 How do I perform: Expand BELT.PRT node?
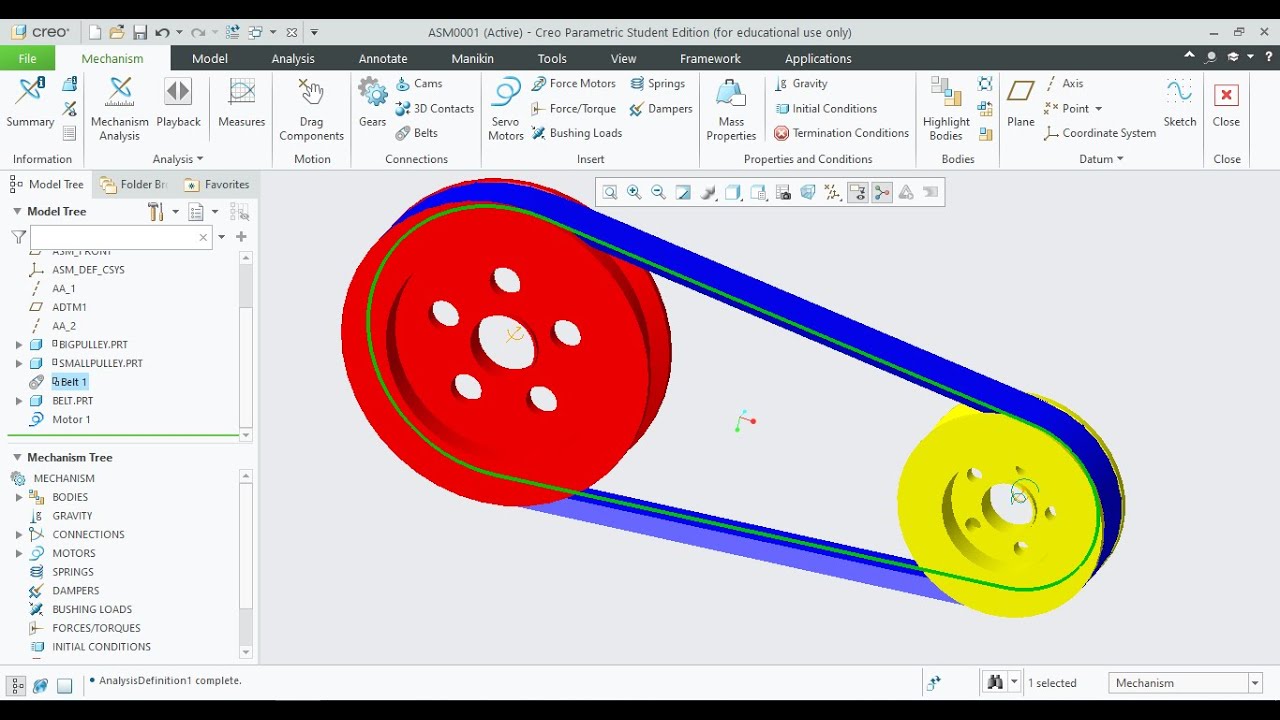click(x=19, y=401)
